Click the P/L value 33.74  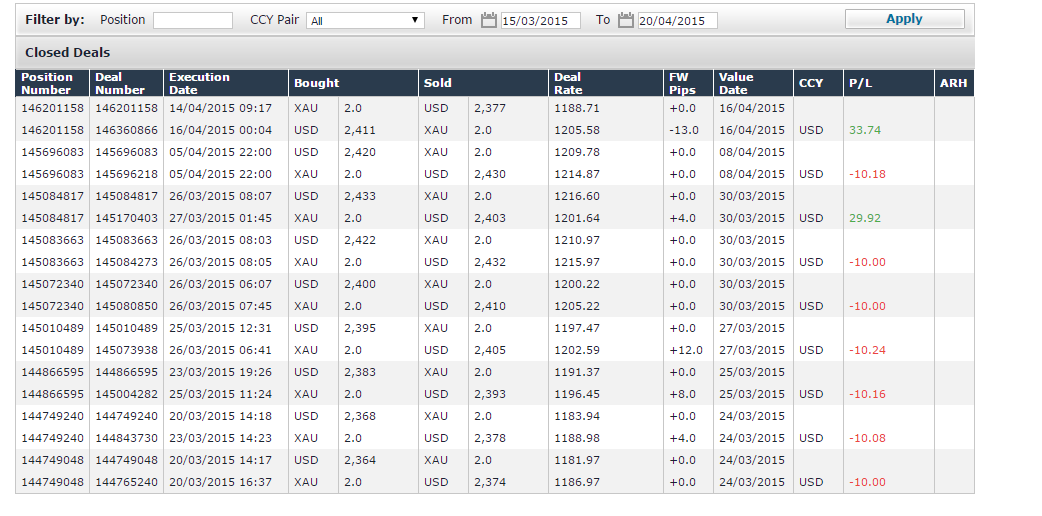pos(865,130)
